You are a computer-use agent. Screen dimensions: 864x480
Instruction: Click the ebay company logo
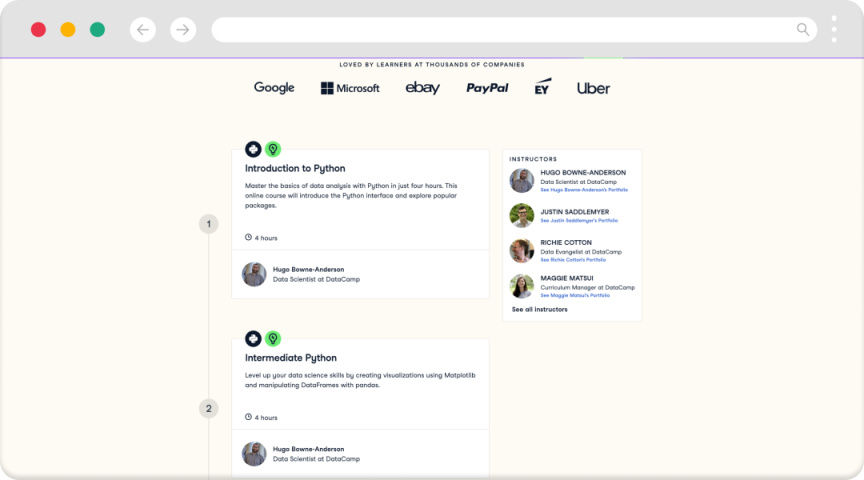point(423,88)
